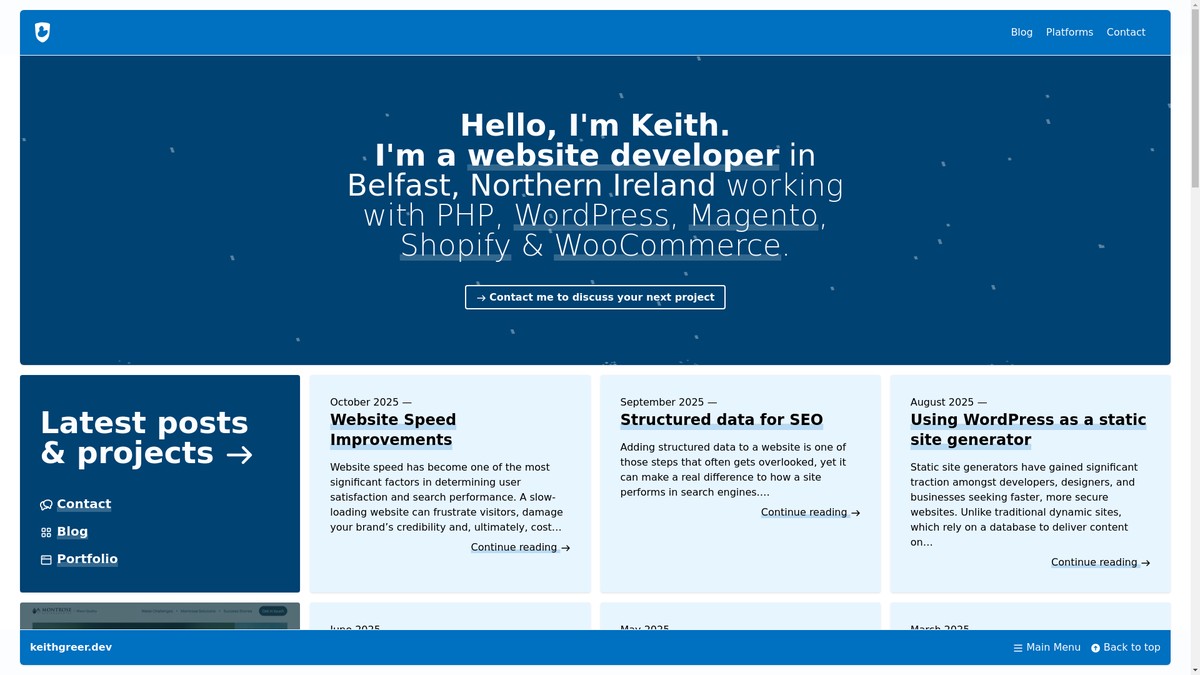Follow the WooCommerce link in the hero text
The width and height of the screenshot is (1200, 675).
pyautogui.click(x=667, y=246)
